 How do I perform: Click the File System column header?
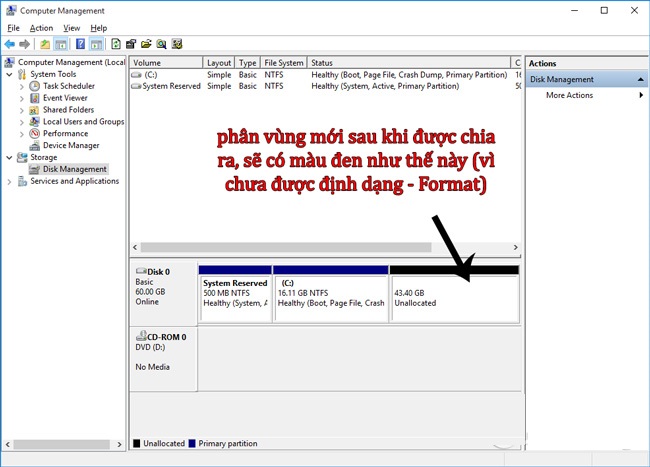(x=284, y=63)
